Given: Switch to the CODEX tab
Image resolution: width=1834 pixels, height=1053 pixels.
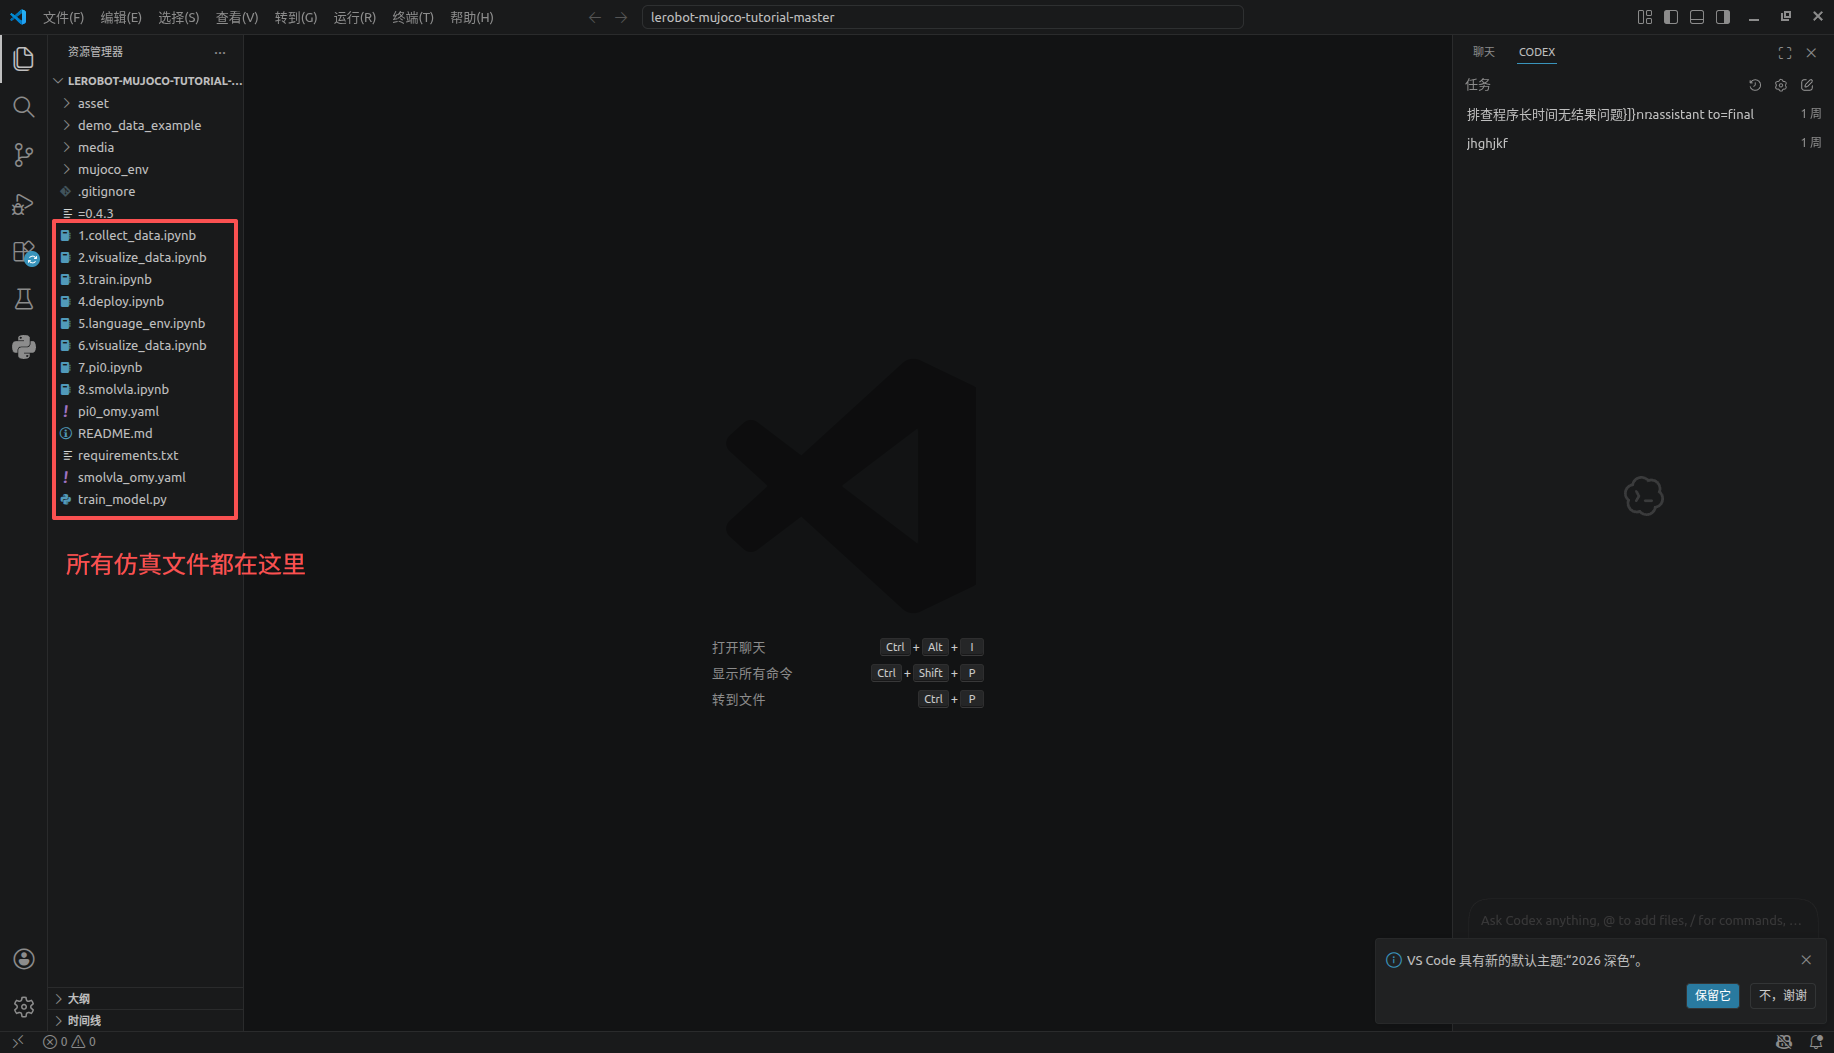Looking at the screenshot, I should [1537, 52].
